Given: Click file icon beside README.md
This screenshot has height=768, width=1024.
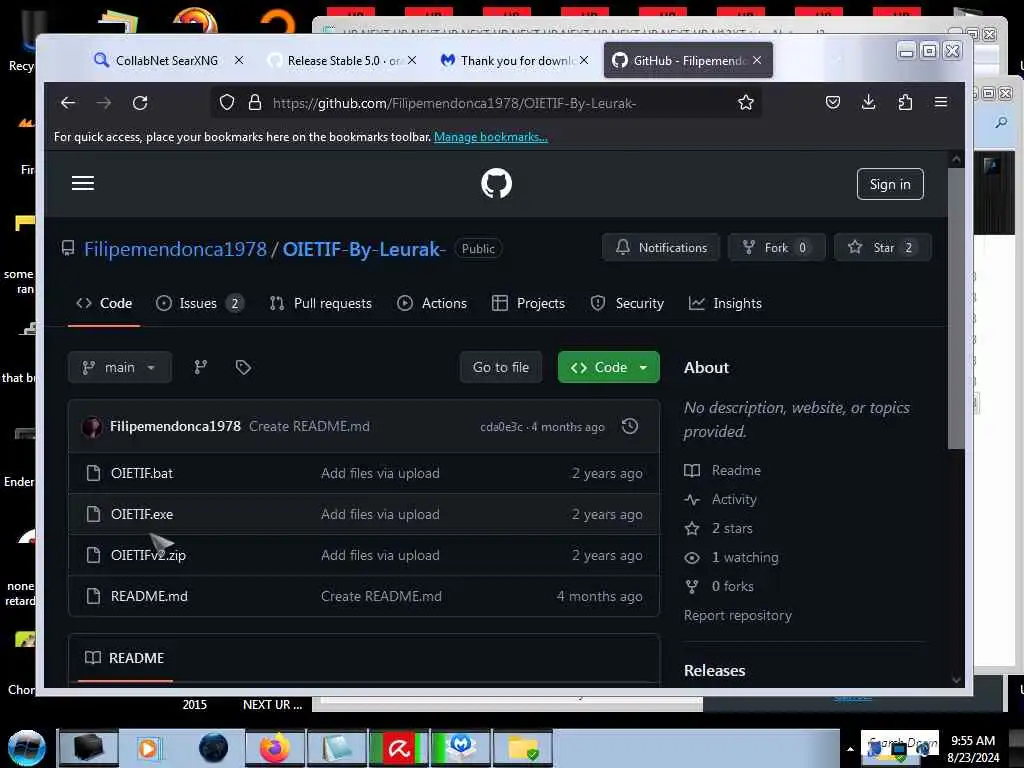Looking at the screenshot, I should (93, 596).
